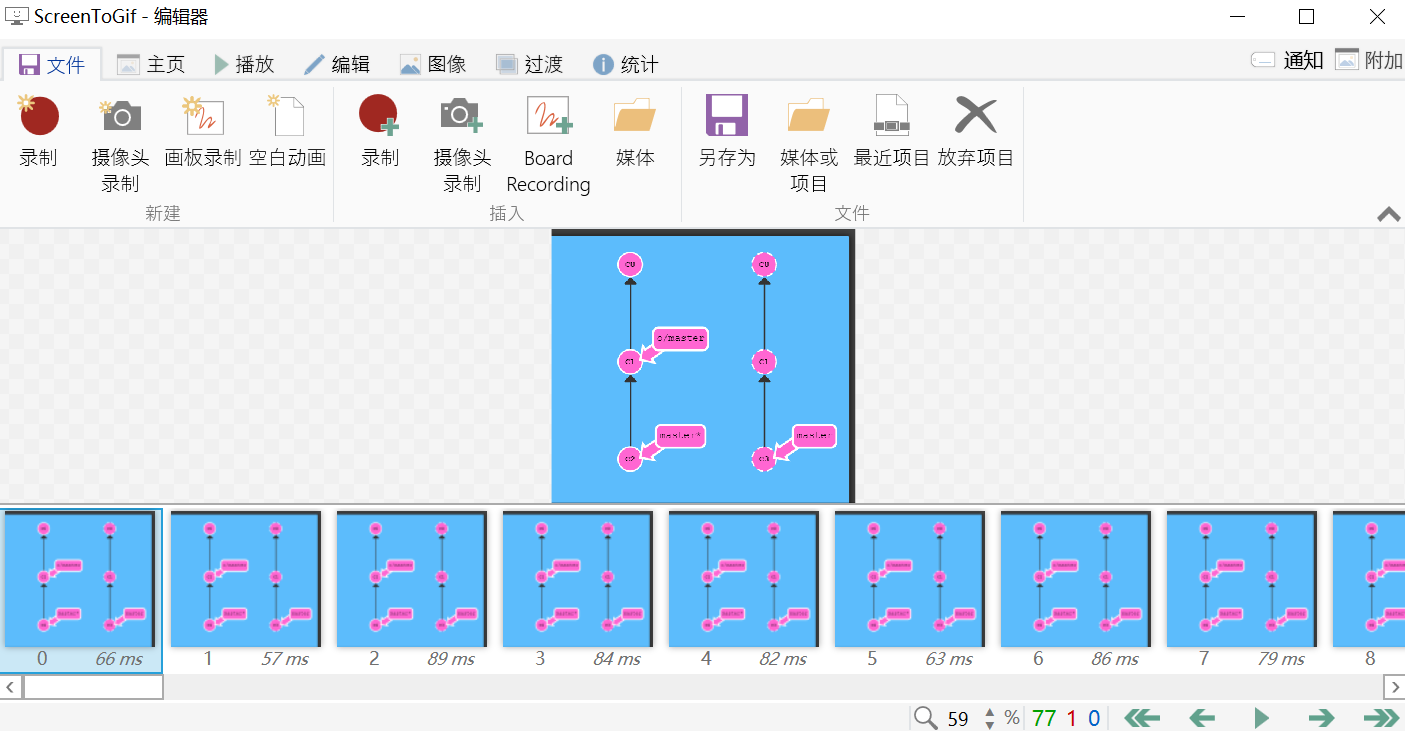Start a new screen recording
1405x731 pixels.
(x=39, y=130)
